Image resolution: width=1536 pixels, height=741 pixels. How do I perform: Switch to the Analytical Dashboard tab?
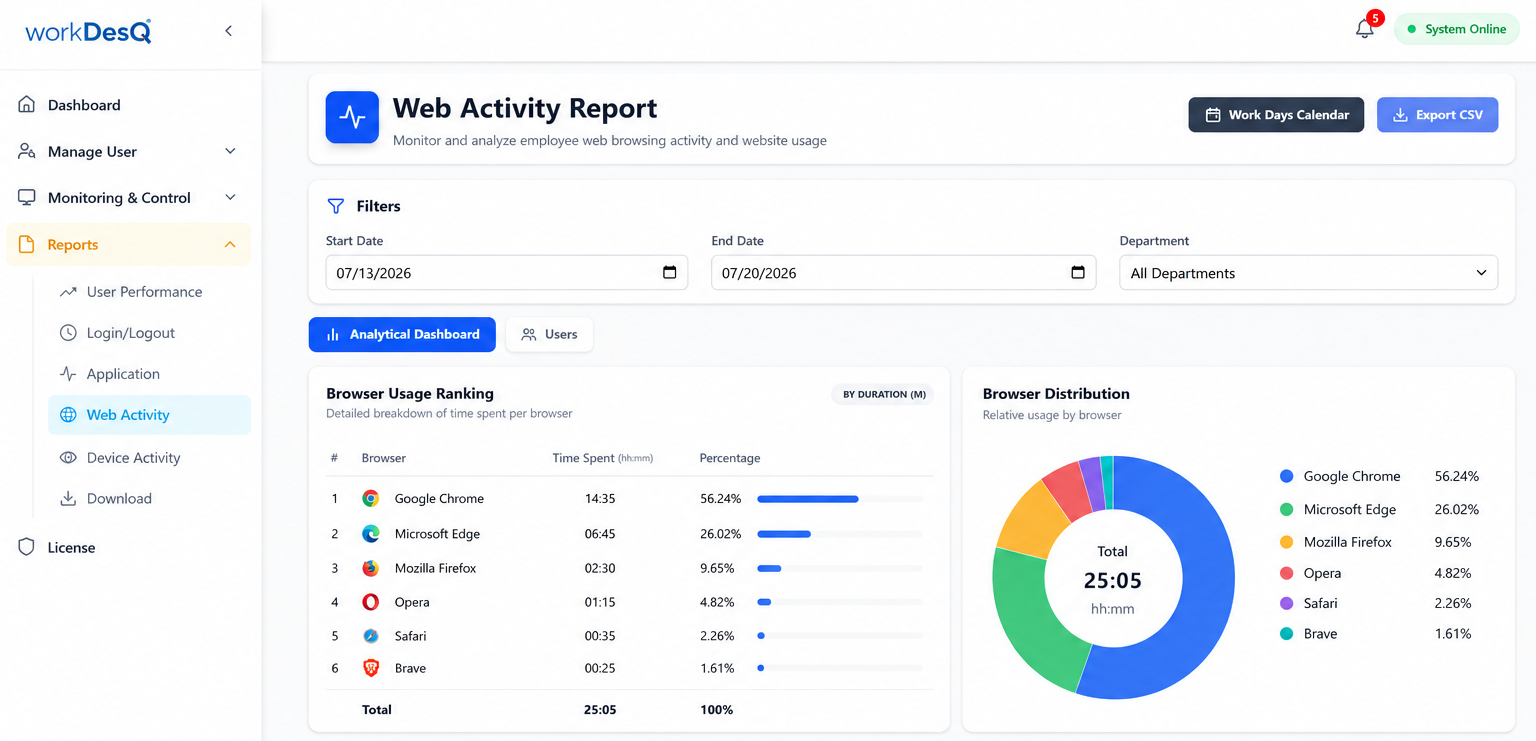coord(402,334)
